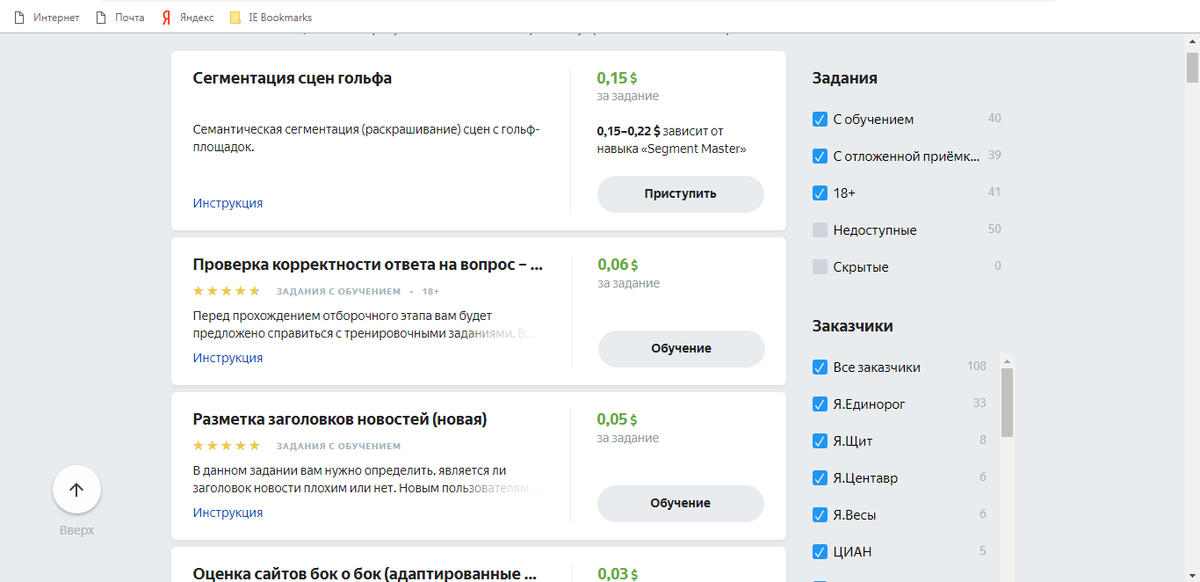This screenshot has height=582, width=1200.
Task: Click Обучение for Проверка корректности task
Action: 681,349
